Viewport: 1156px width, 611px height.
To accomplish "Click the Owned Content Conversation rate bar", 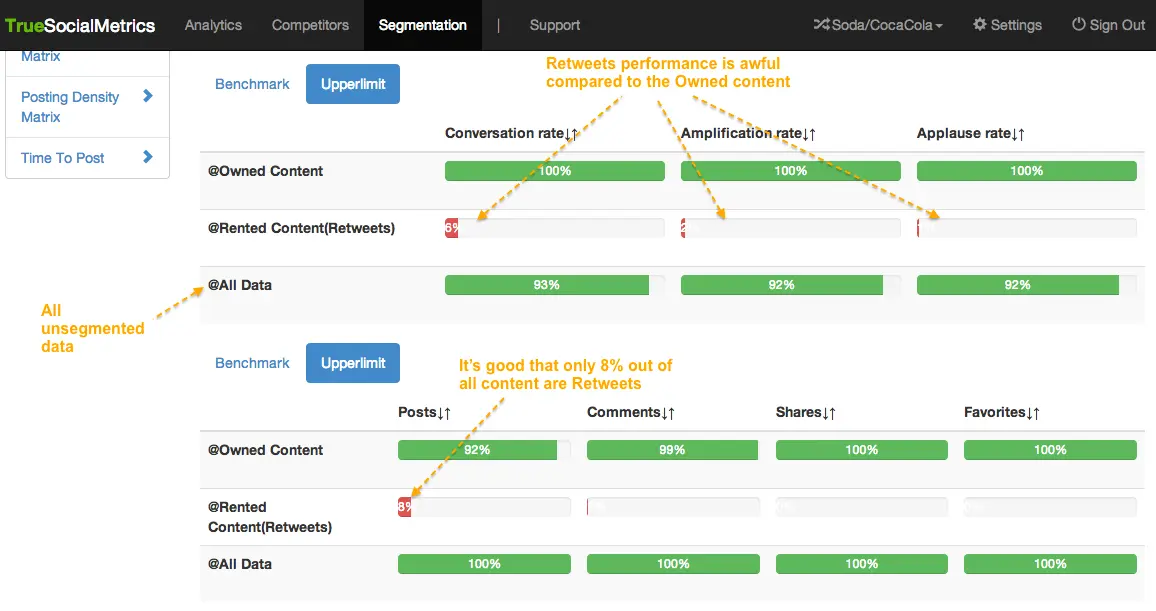I will click(x=554, y=171).
